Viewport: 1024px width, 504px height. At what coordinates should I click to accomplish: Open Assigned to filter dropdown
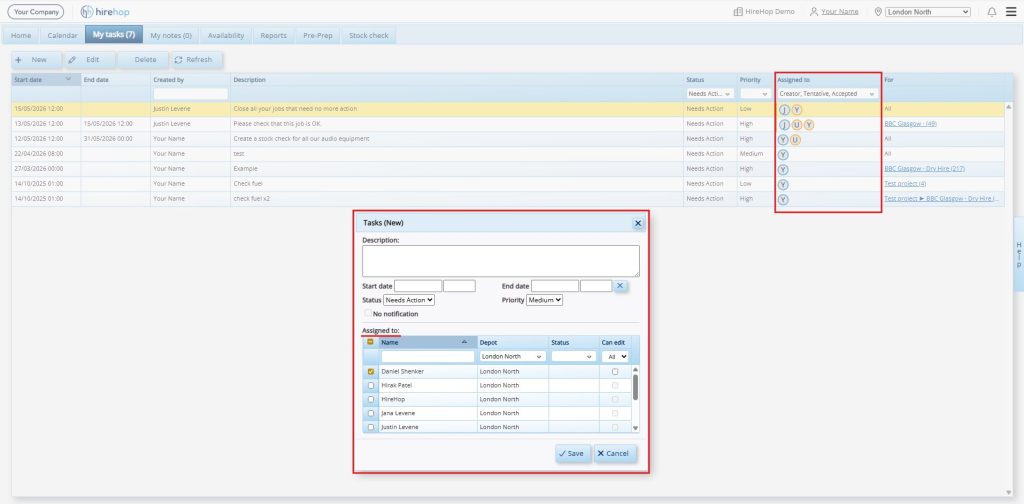[x=828, y=94]
